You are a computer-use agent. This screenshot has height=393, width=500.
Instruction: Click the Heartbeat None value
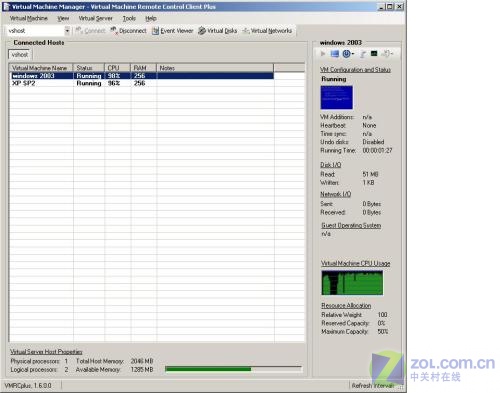pos(369,125)
